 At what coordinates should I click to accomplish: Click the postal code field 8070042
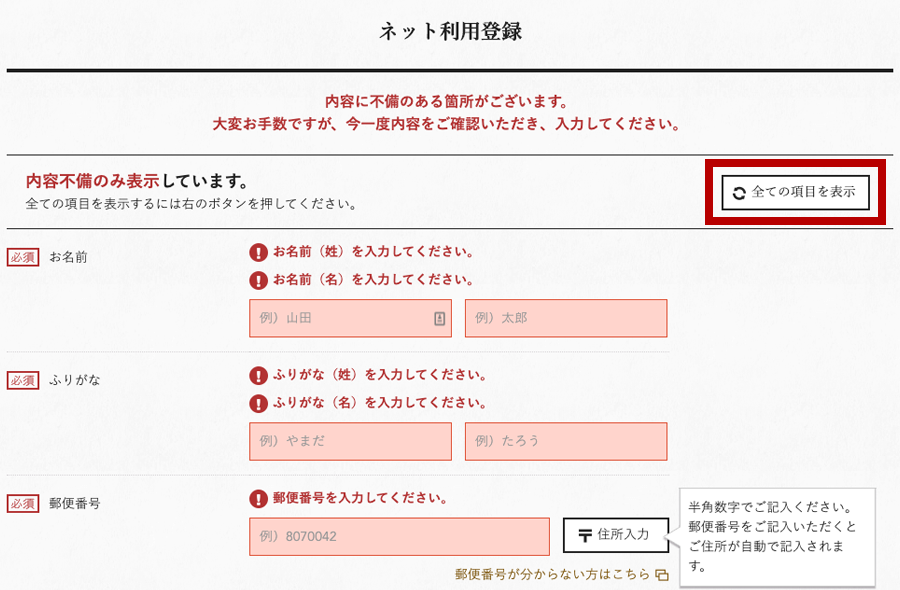pyautogui.click(x=399, y=537)
